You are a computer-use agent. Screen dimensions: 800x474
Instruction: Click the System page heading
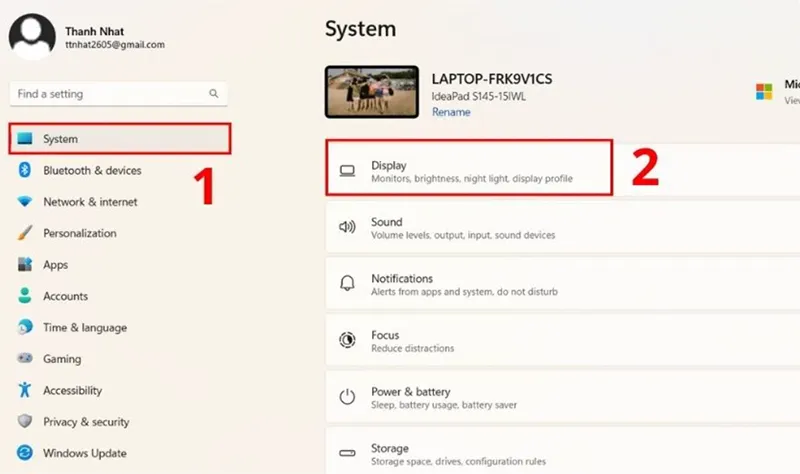tap(360, 29)
